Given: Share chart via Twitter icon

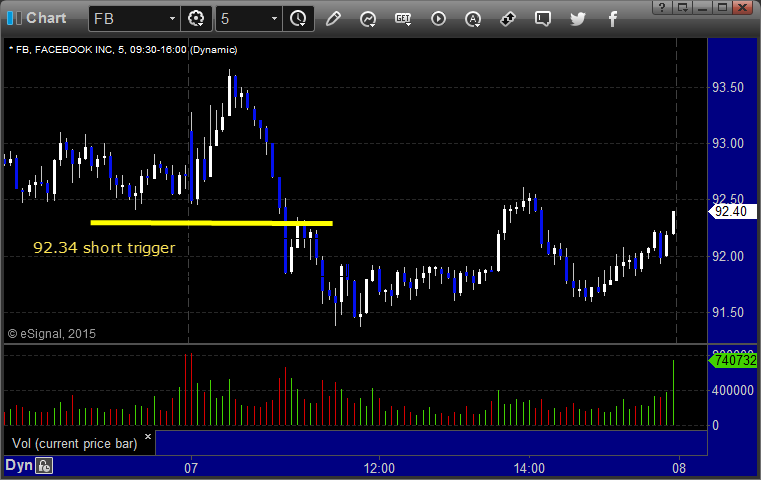Looking at the screenshot, I should [578, 19].
